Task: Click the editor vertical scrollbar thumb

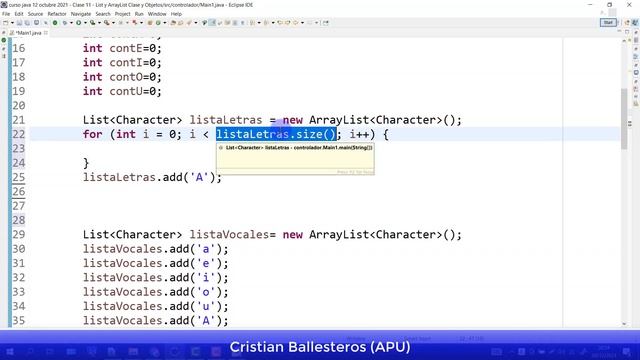Action: 624,118
